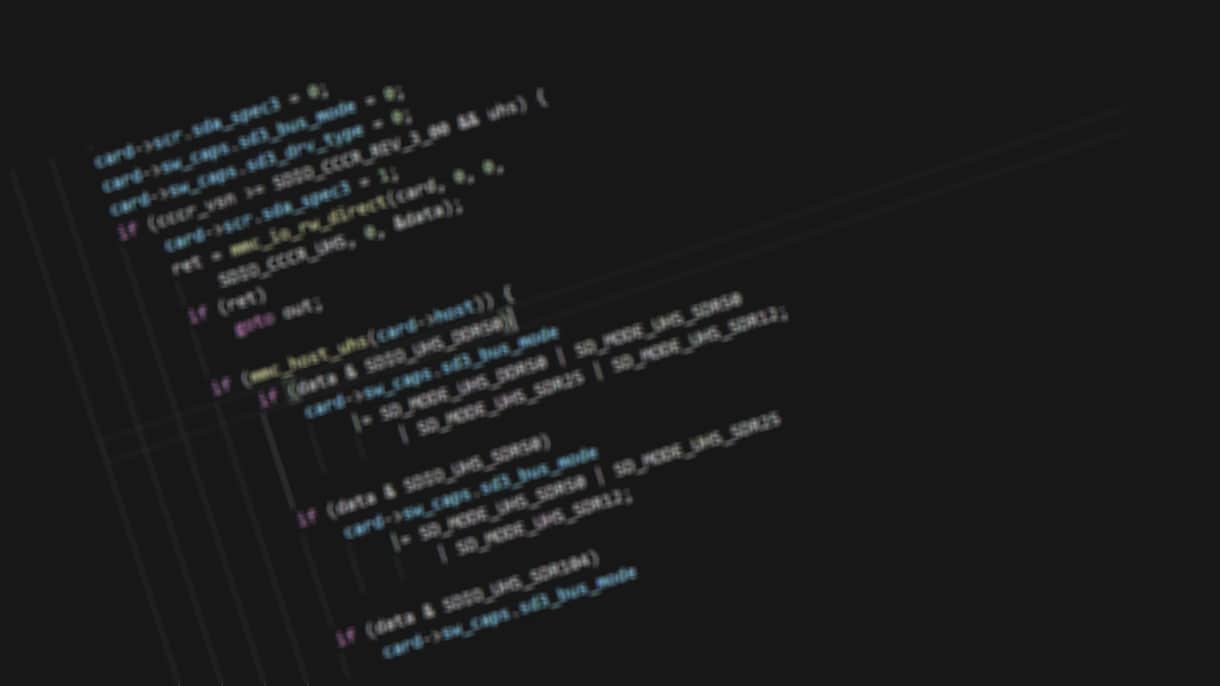Viewport: 1220px width, 686px height.
Task: Click the 'if' keyword before mmc_host_uhs
Action: pyautogui.click(x=222, y=387)
